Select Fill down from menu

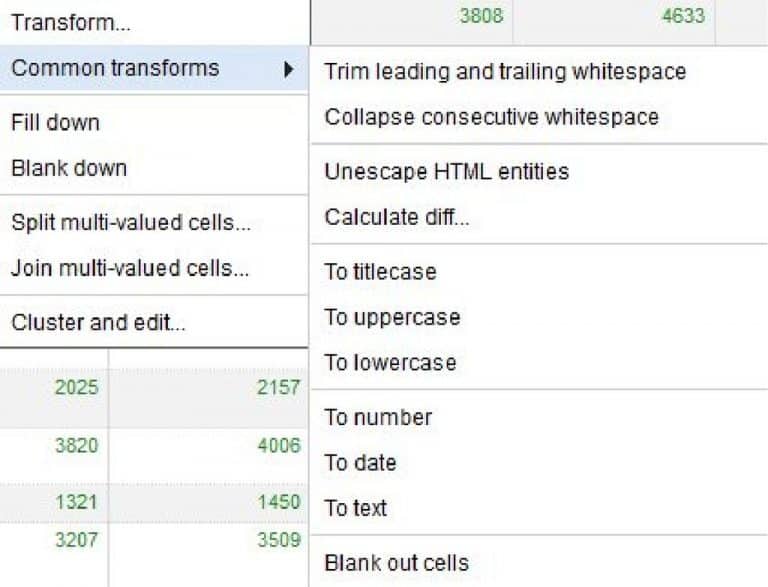tap(55, 123)
